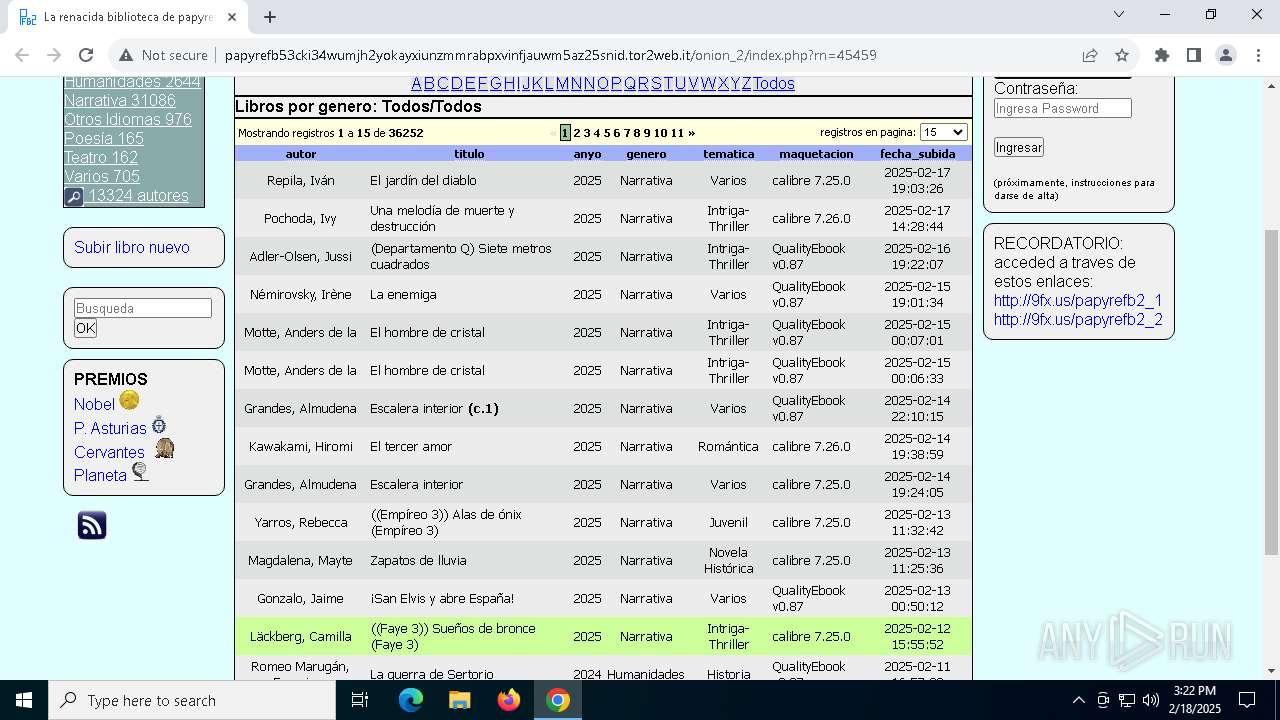Click the Nobel medal icon
The width and height of the screenshot is (1280, 720).
pos(129,400)
